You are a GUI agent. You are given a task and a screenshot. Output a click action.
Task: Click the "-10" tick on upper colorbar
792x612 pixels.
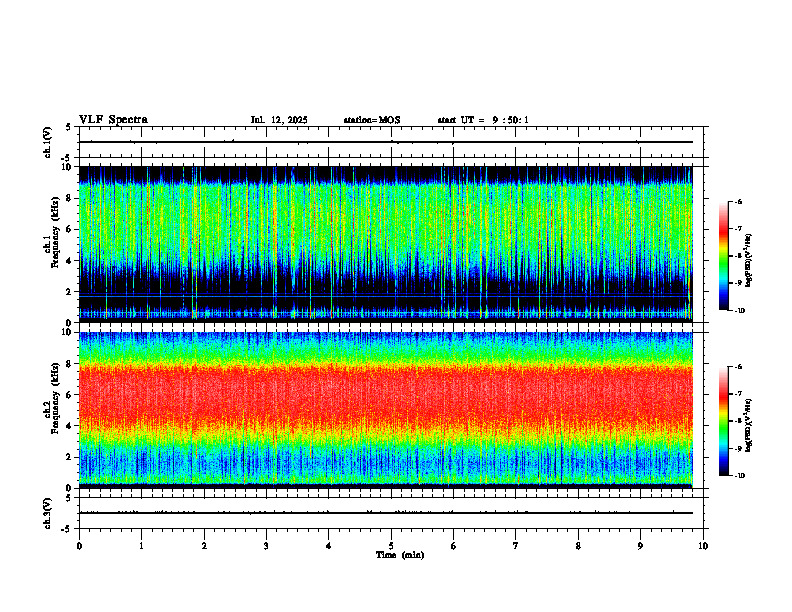[739, 311]
